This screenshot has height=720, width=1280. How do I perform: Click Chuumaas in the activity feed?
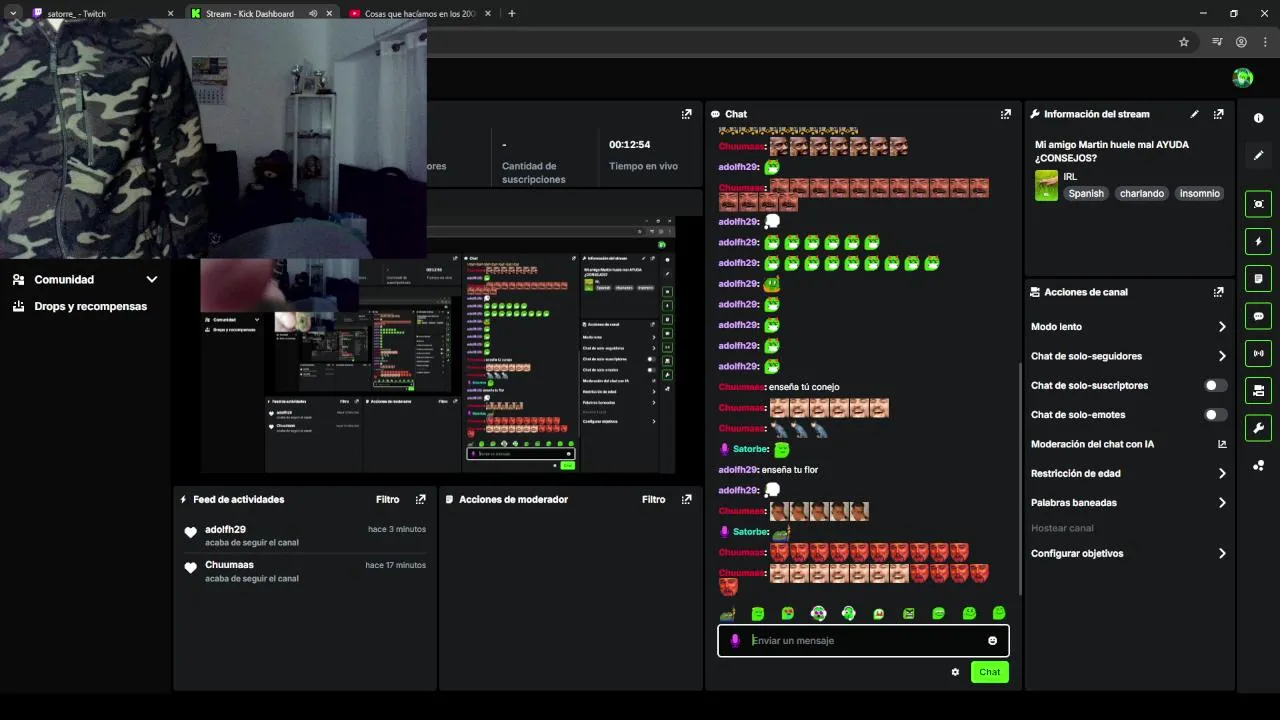pos(229,565)
